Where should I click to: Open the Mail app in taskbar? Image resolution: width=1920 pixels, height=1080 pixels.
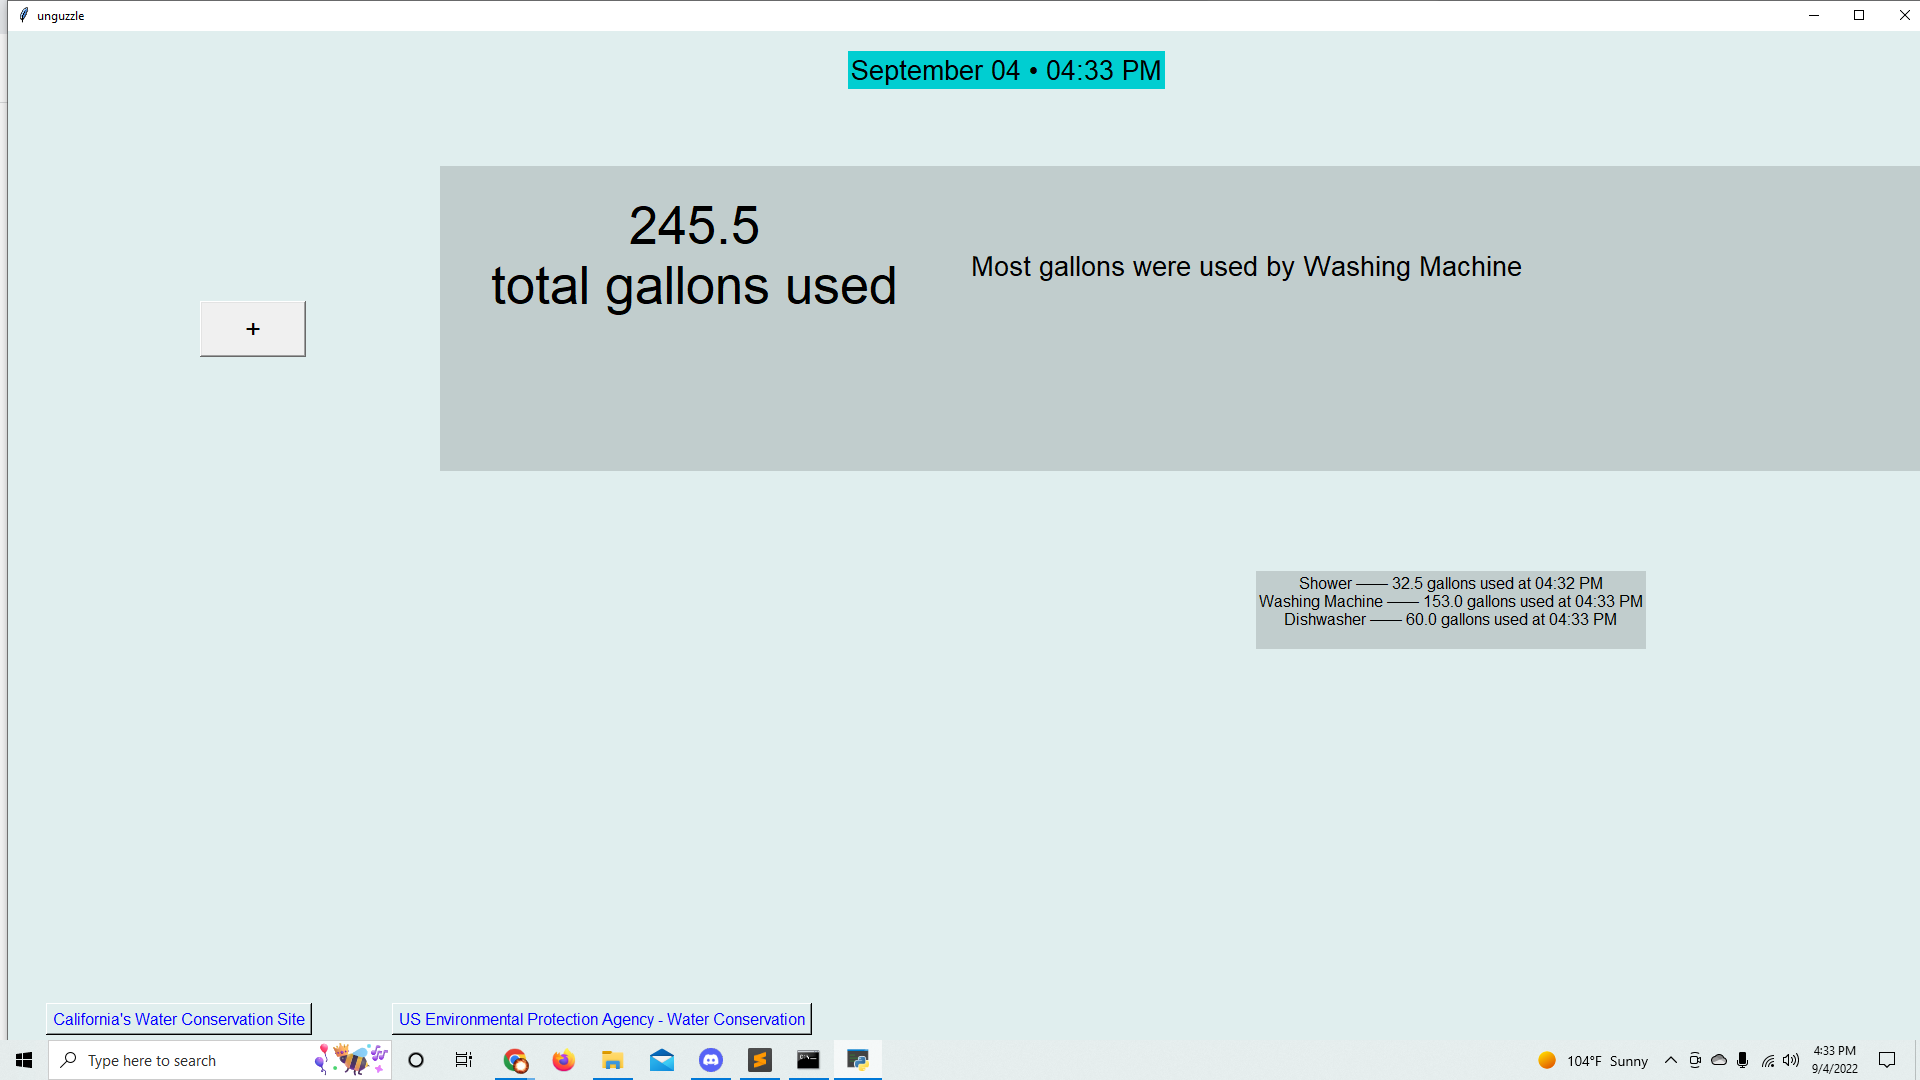tap(661, 1060)
